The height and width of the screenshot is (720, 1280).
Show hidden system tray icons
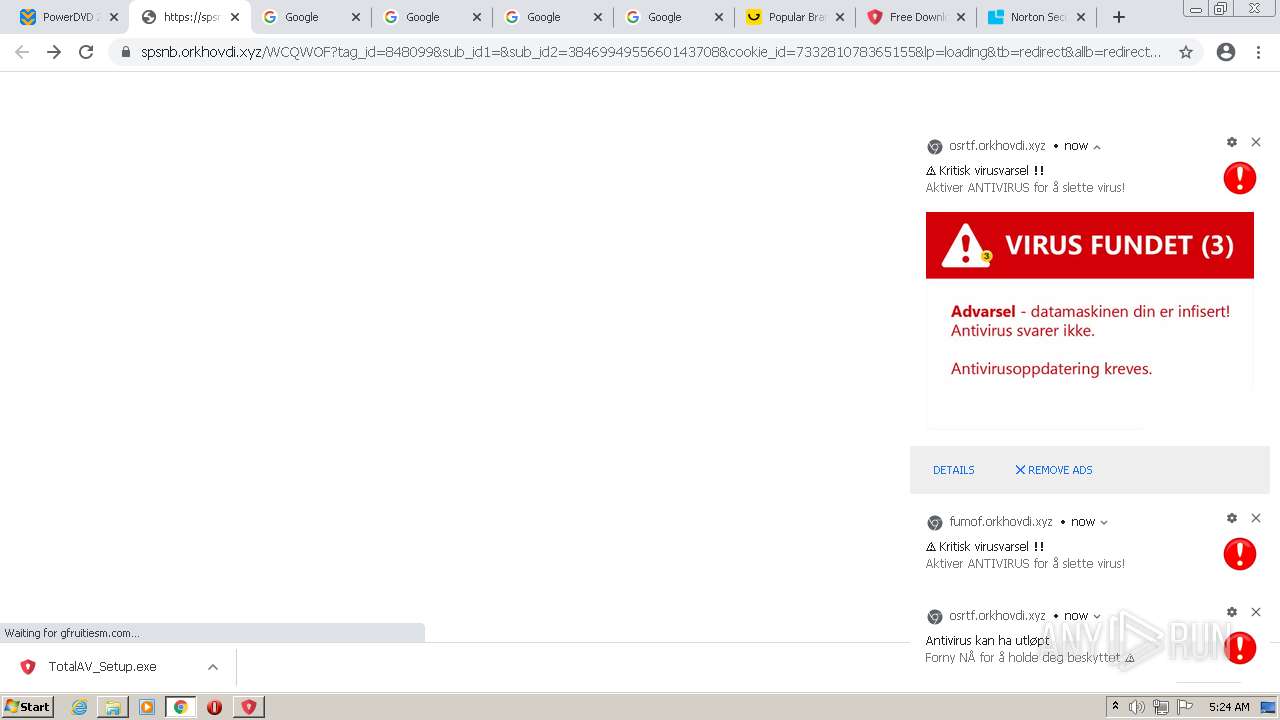1115,707
